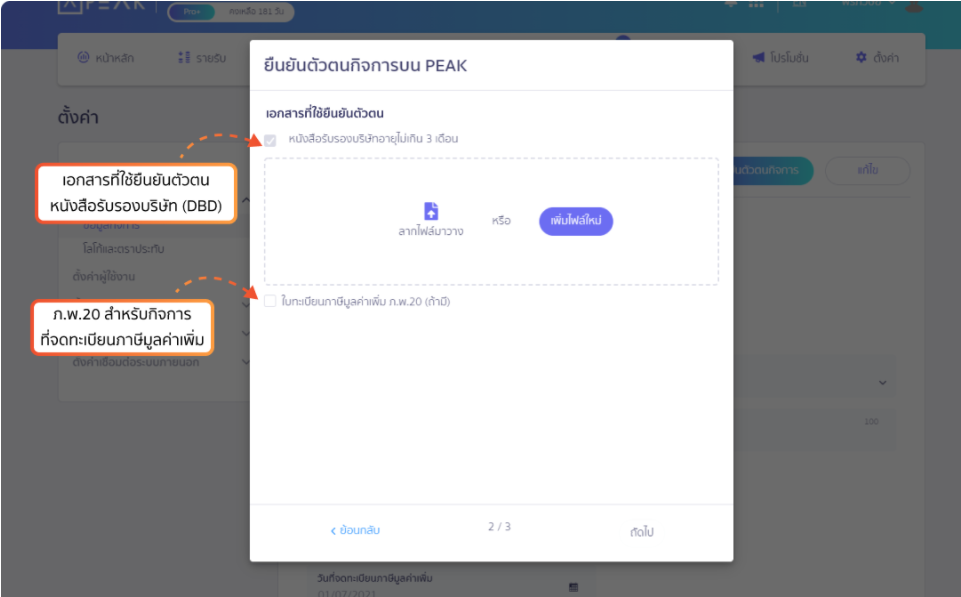
Task: Expand the ตั้งค่าเชื่อมต่อระบบภายนอก sidebar section
Action: pyautogui.click(x=246, y=362)
